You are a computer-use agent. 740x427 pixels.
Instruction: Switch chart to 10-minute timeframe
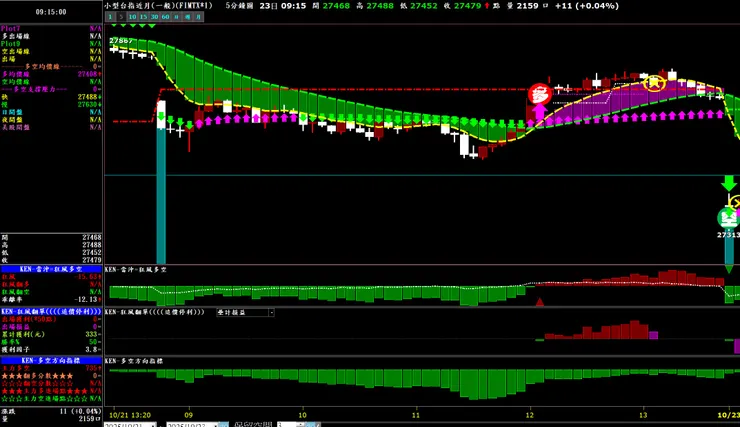[x=132, y=17]
